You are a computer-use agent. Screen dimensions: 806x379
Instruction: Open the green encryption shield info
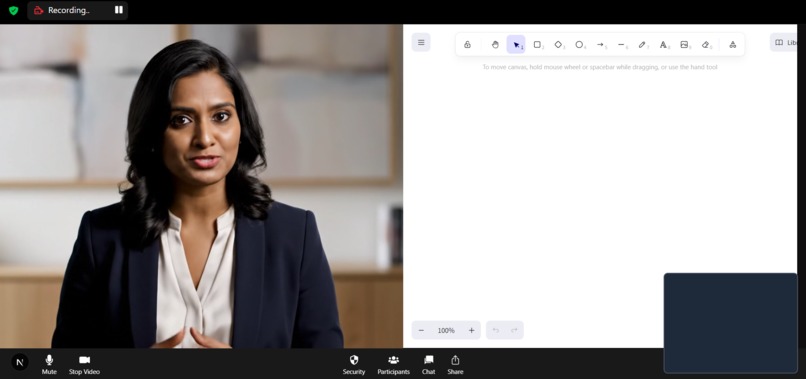(x=13, y=10)
